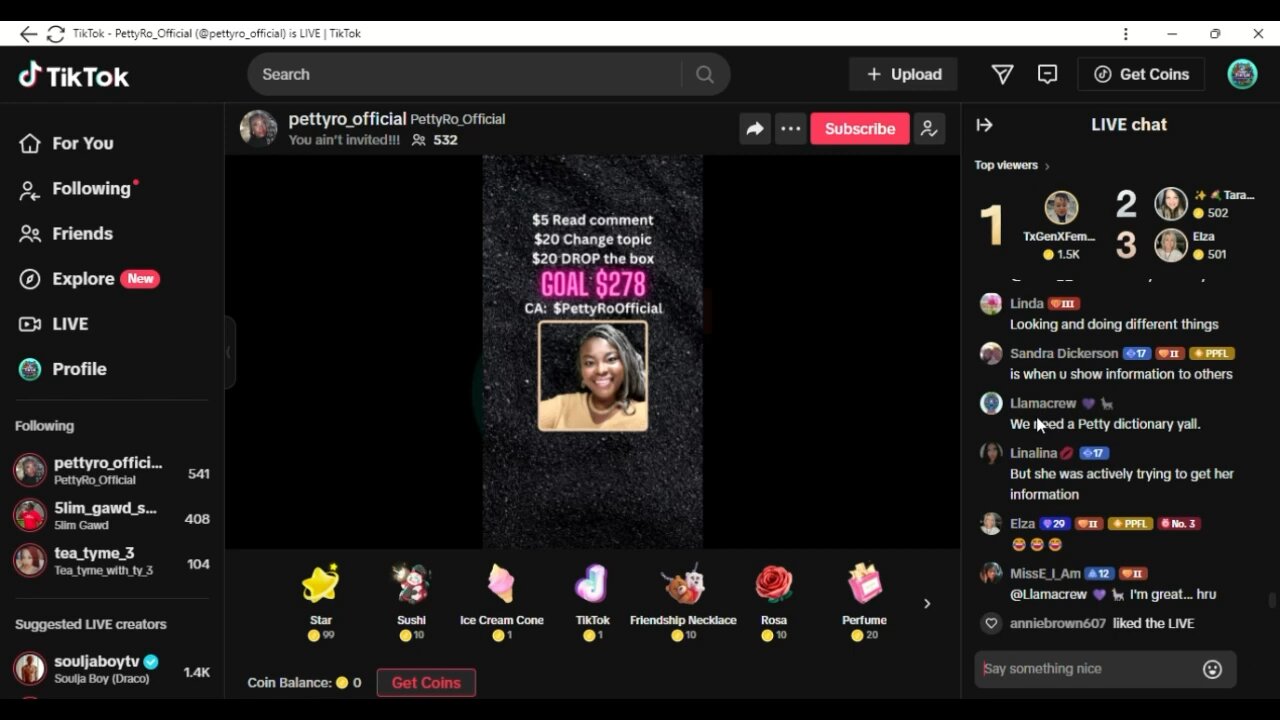Send the Rosa gift
This screenshot has height=720, width=1280.
(773, 601)
